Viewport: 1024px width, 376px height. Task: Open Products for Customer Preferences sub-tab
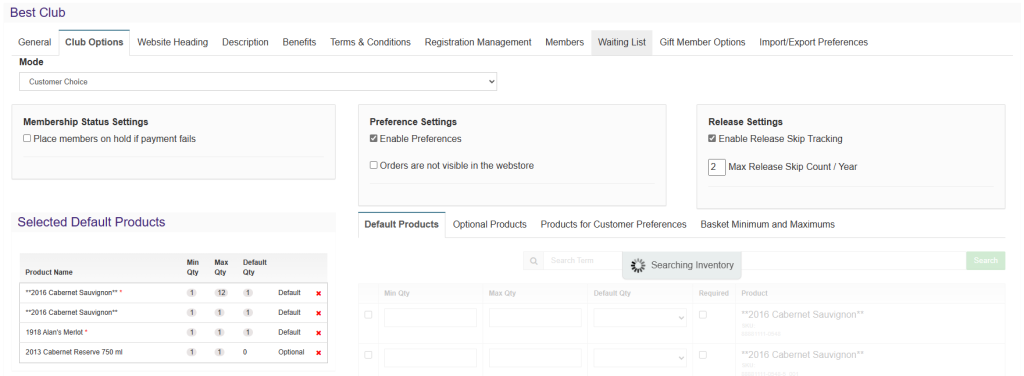[613, 224]
